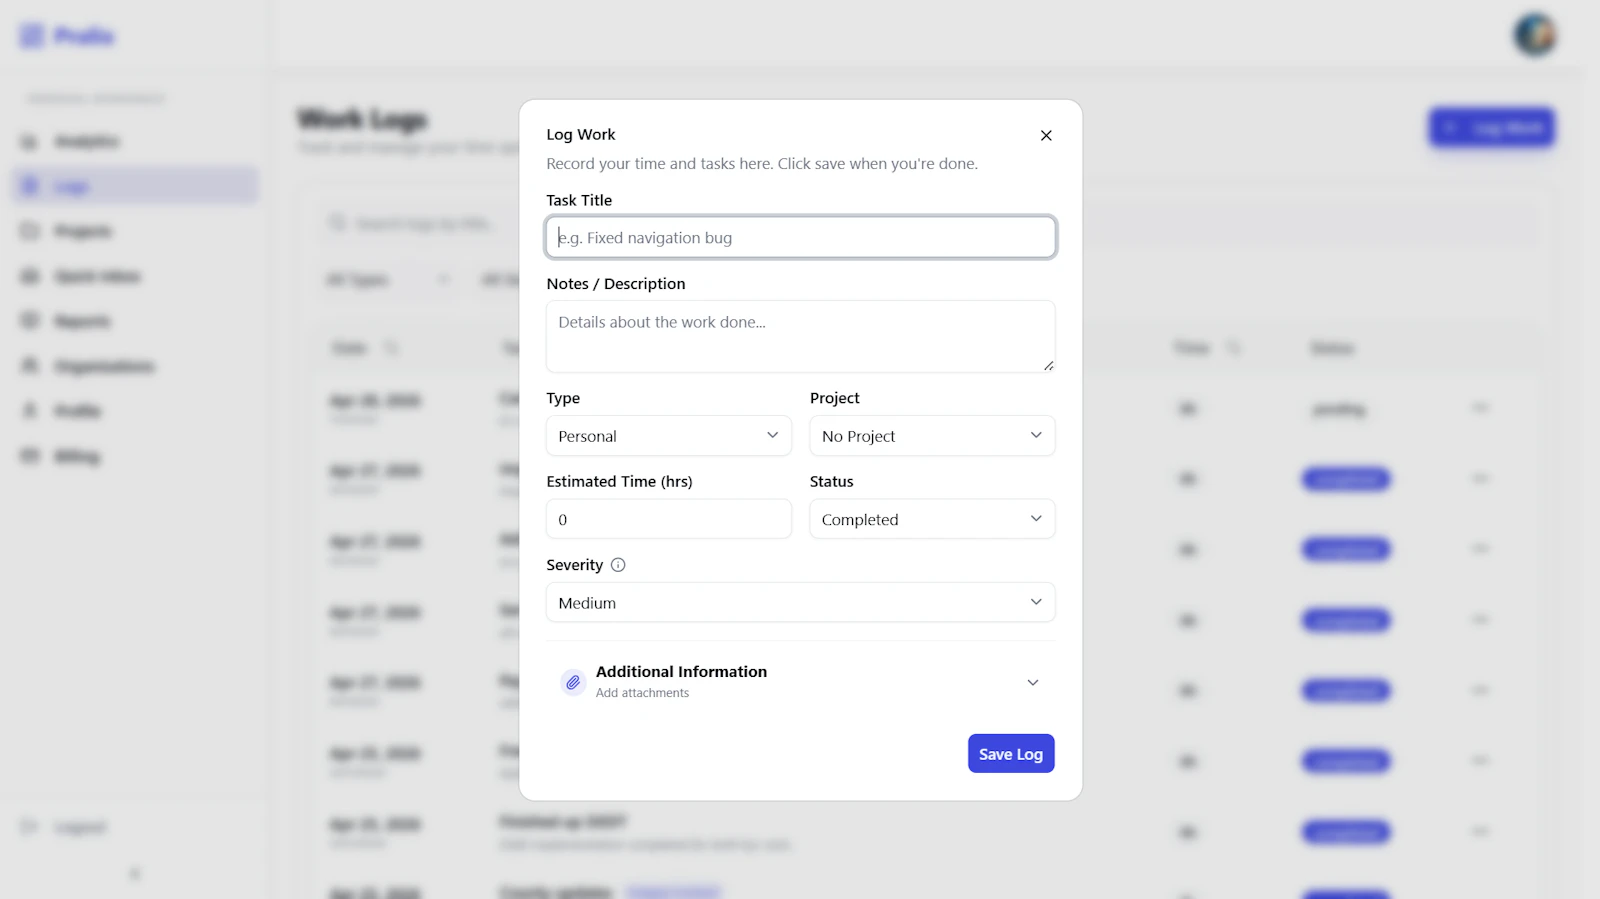Click the Estimated Time (hrs) field
Screen dimensions: 1600x899
click(668, 519)
